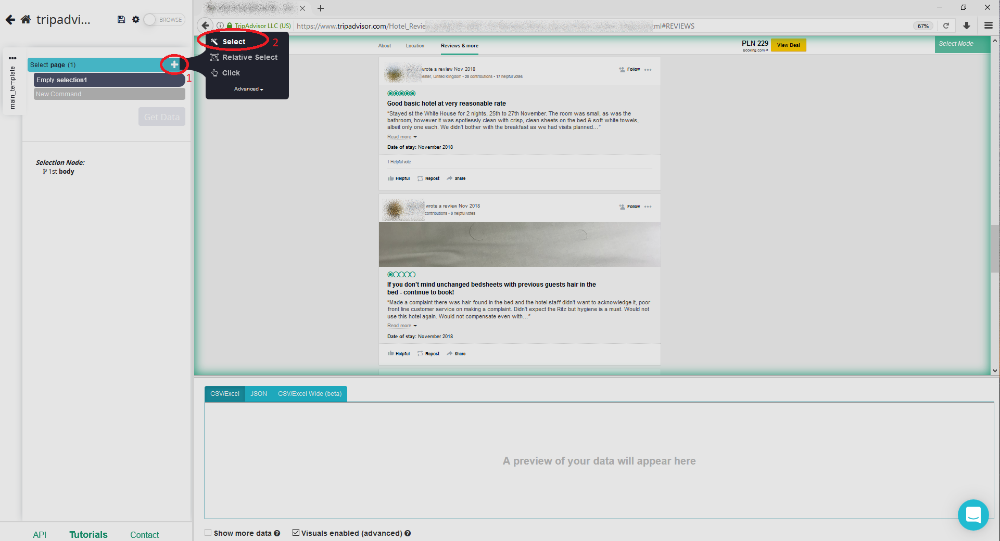Reload the page with the refresh icon
This screenshot has height=541, width=1000.
coord(946,26)
